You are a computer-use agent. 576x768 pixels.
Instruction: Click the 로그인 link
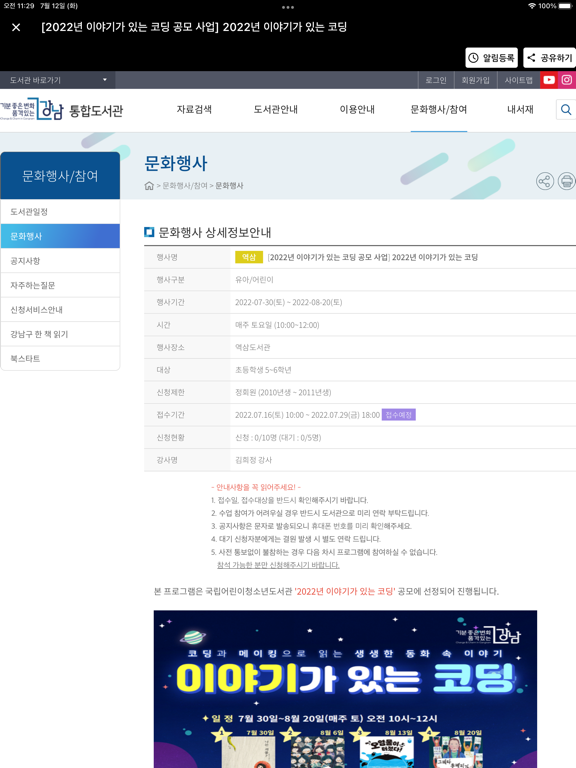(x=436, y=80)
